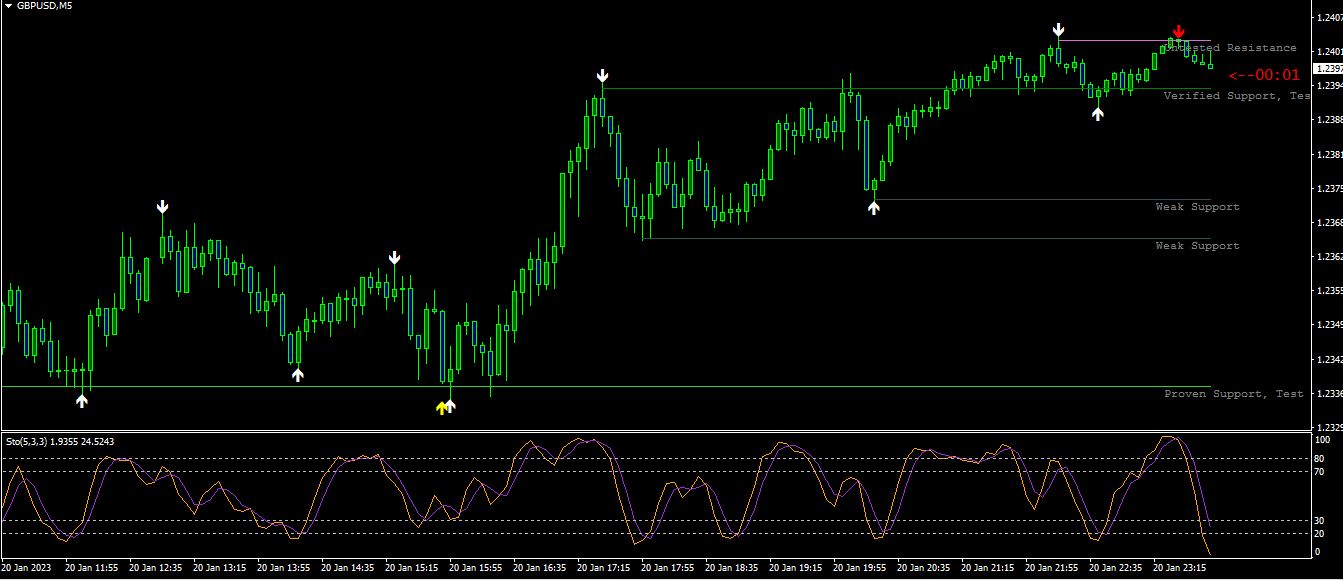Click the 20 Jan 21:15 time label
The image size is (1343, 580).
click(x=988, y=568)
